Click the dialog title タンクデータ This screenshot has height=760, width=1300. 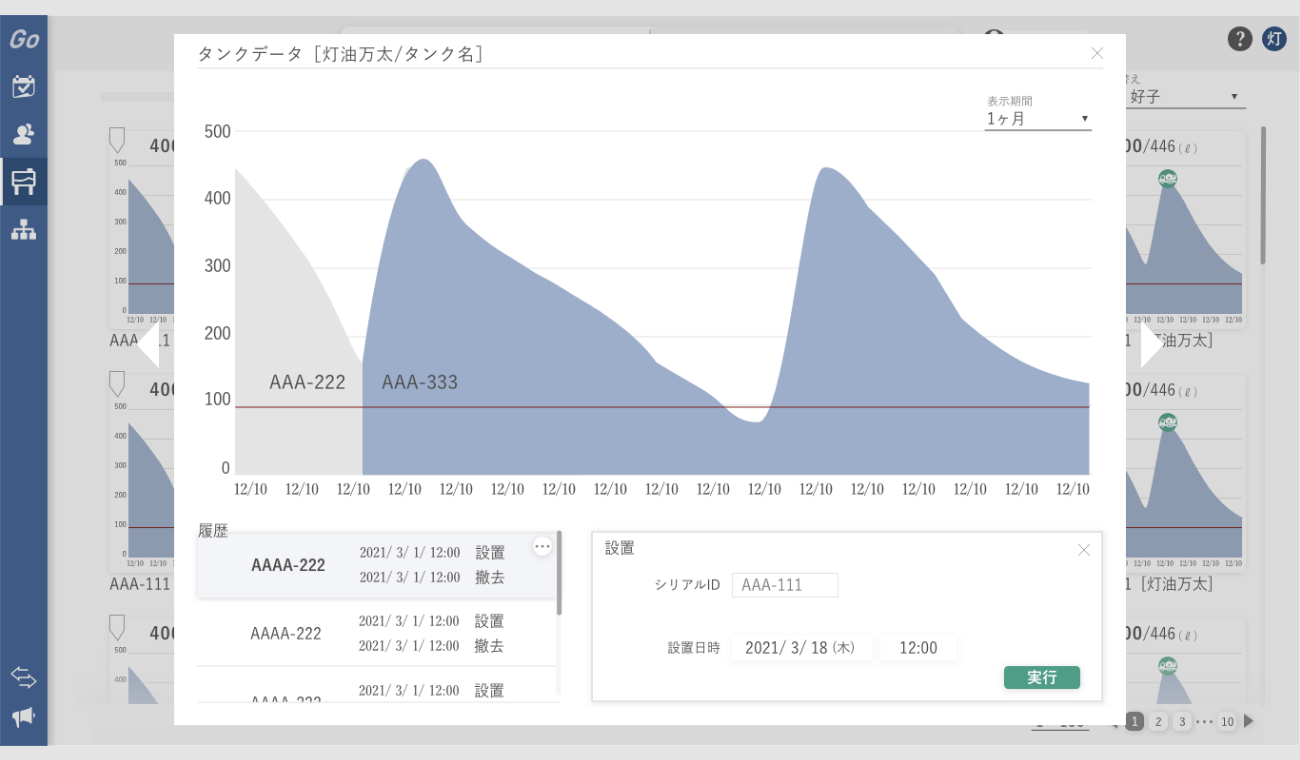click(x=341, y=54)
